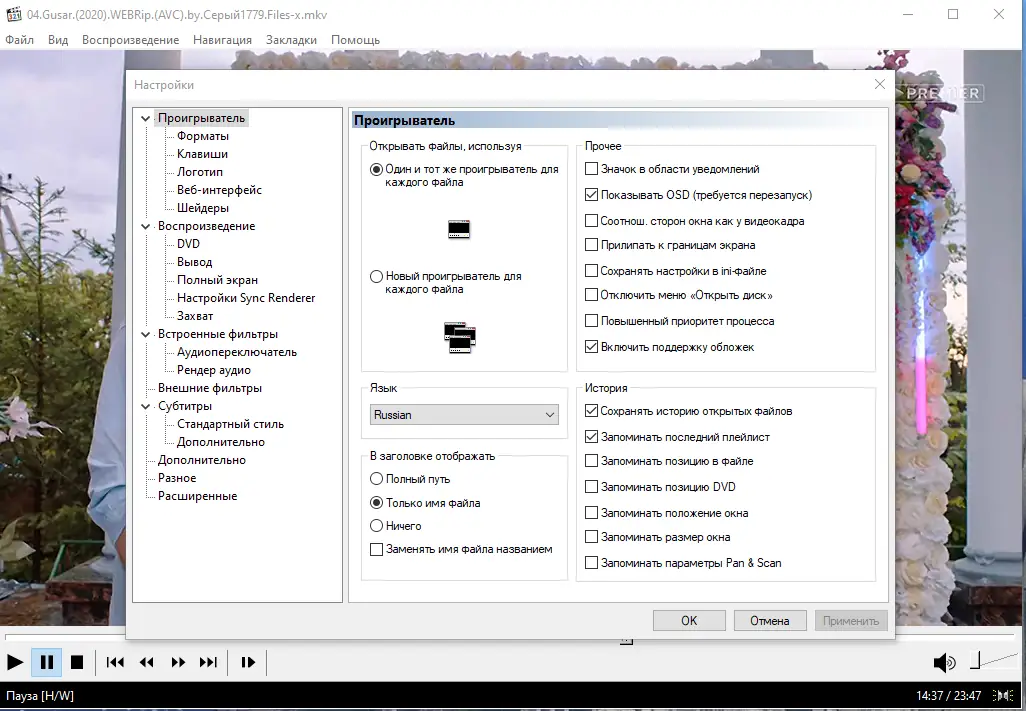Screen dimensions: 1026x711
Task: Open the Шейдеры settings page
Action: (x=203, y=208)
